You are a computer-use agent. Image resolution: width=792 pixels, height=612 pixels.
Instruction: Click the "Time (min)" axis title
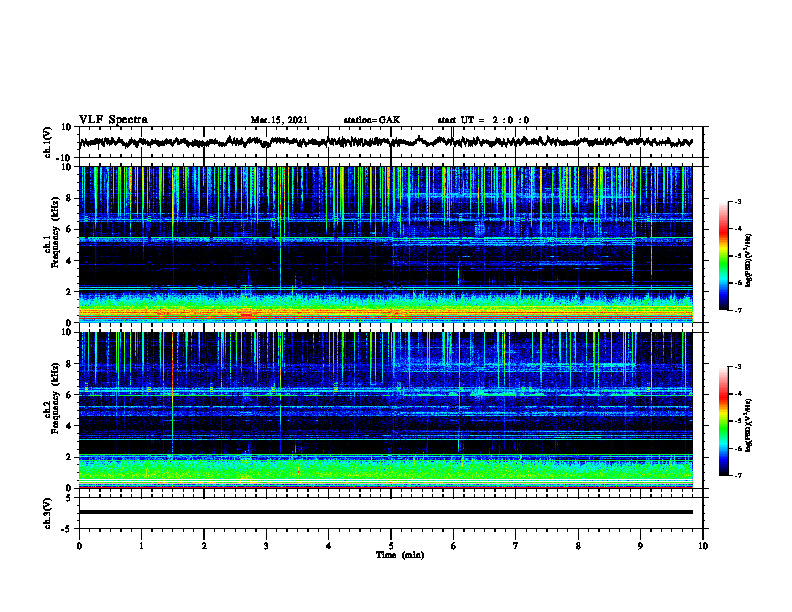[x=400, y=555]
